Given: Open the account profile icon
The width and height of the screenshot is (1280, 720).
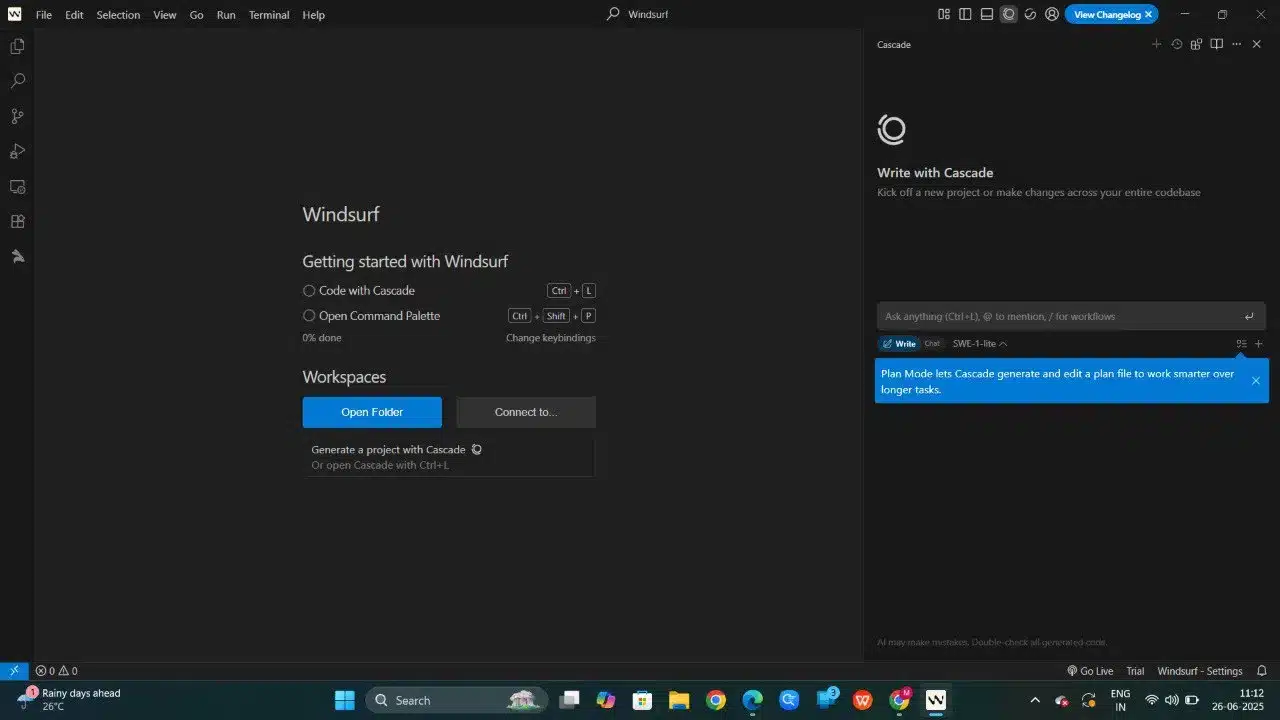Looking at the screenshot, I should pos(1052,14).
